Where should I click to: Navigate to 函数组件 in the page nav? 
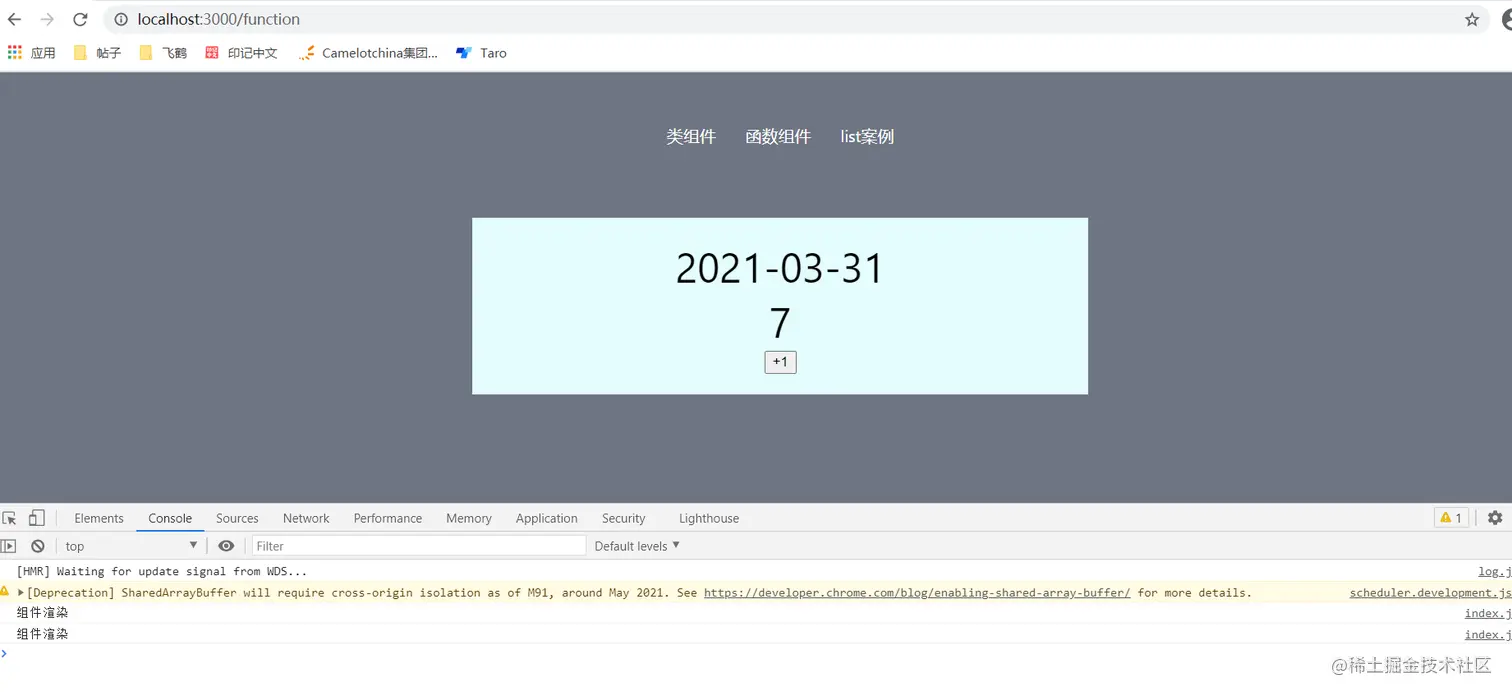[779, 136]
